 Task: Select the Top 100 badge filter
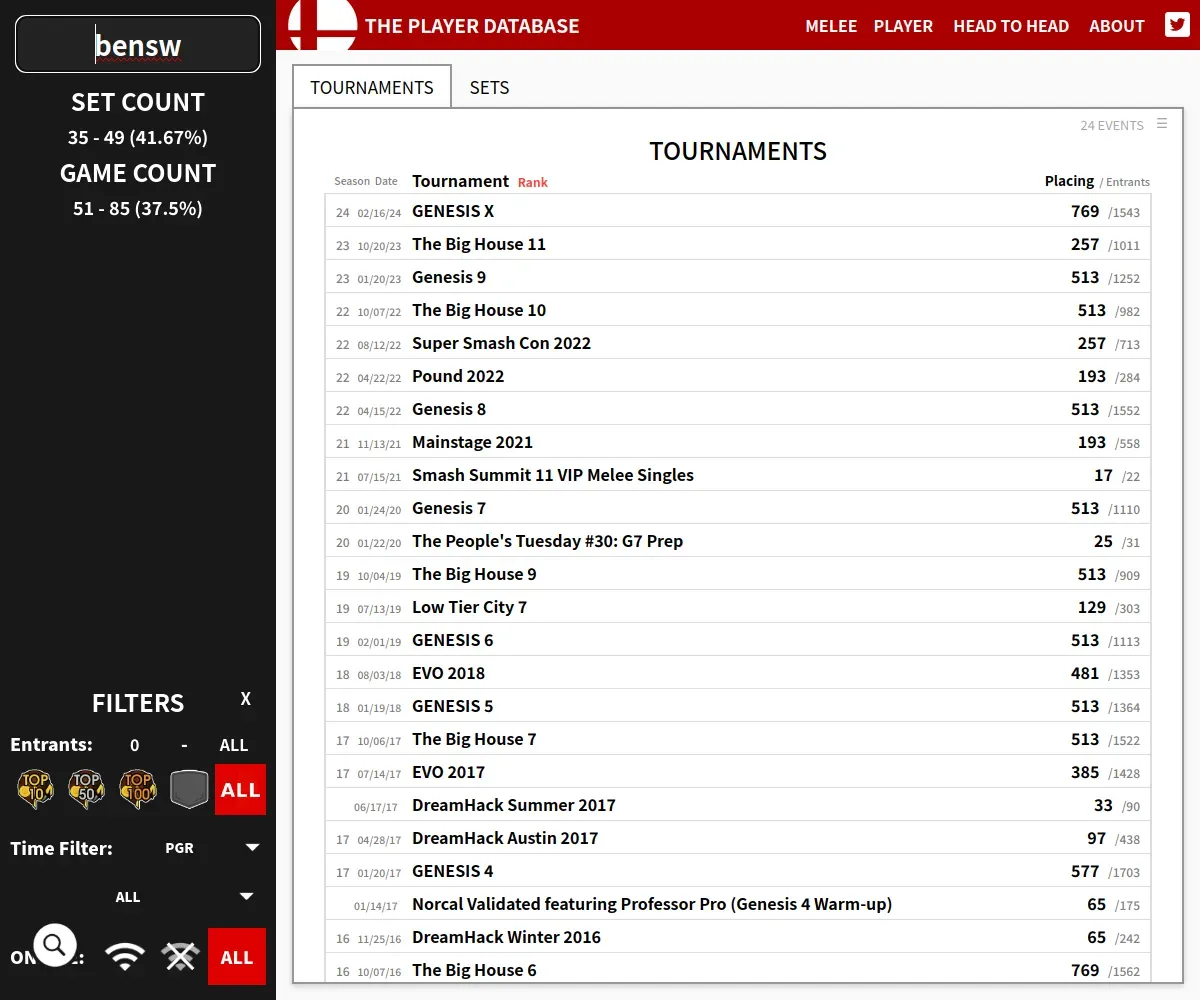click(x=138, y=789)
